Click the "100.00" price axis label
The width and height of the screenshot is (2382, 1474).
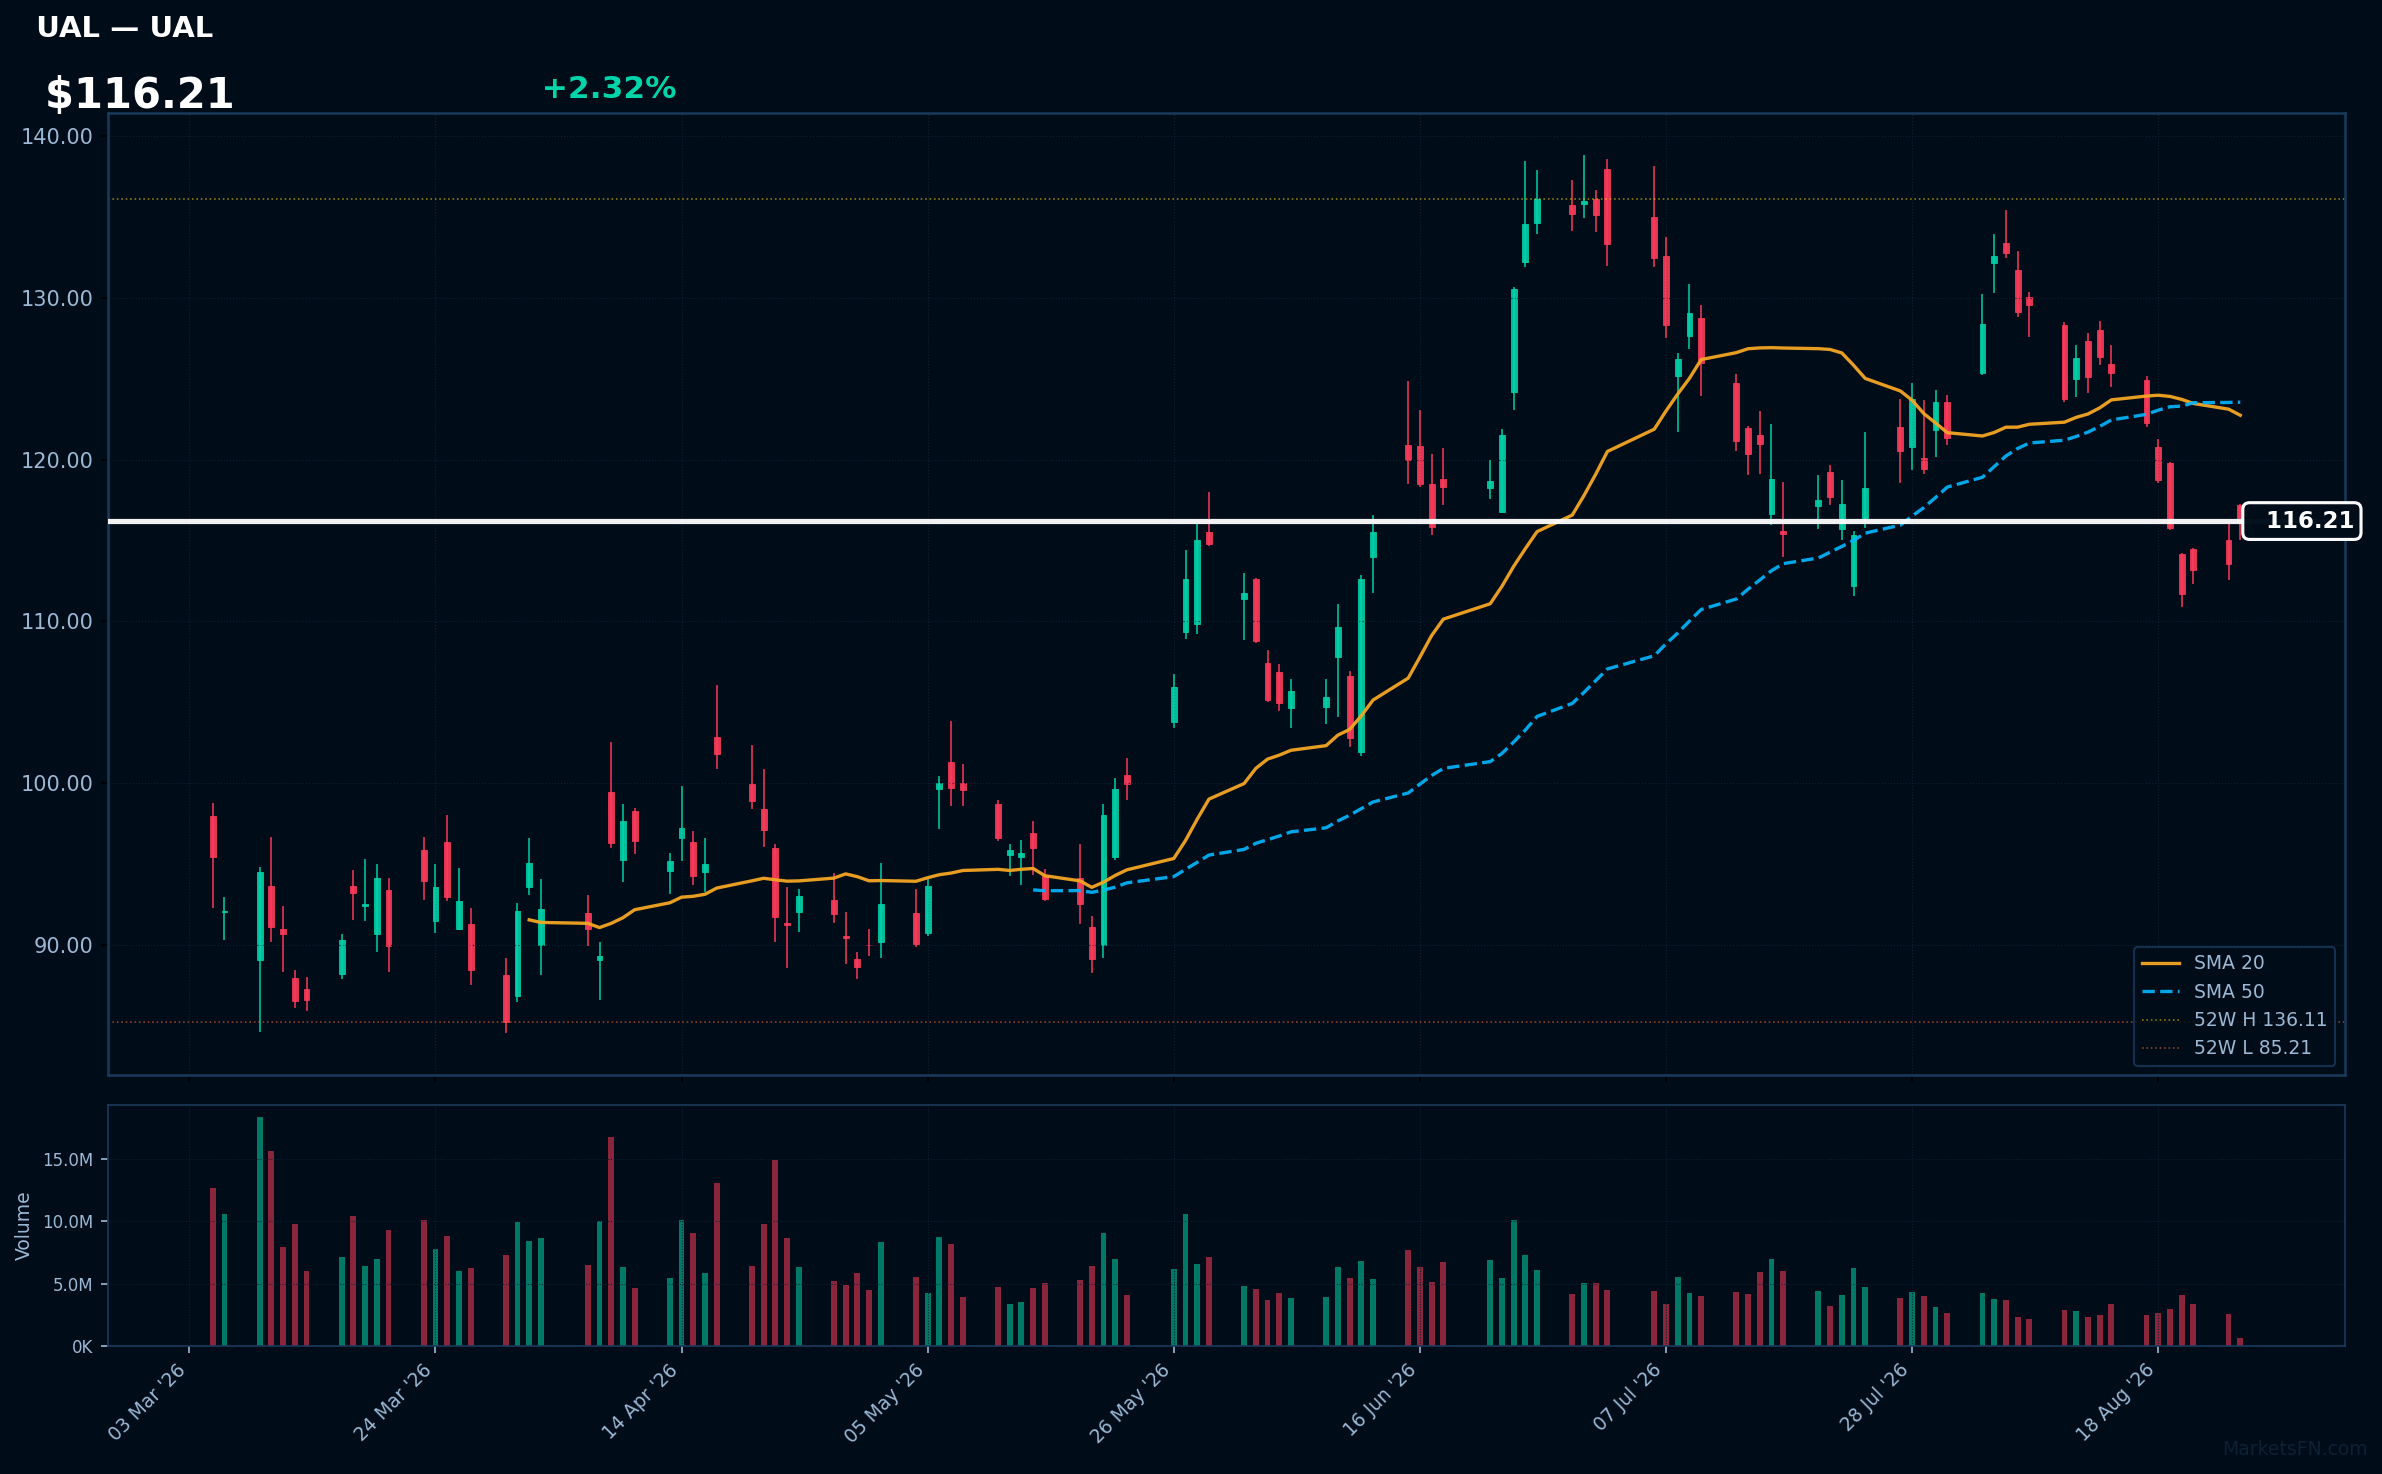click(57, 784)
